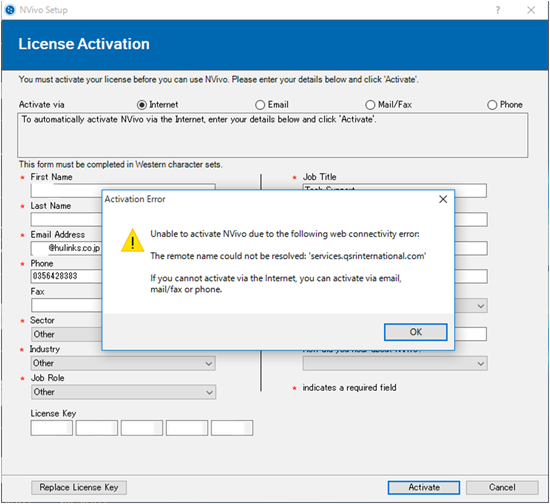The image size is (550, 504).
Task: Click the 'Unable to activate NVivo' message line
Action: pyautogui.click(x=285, y=234)
